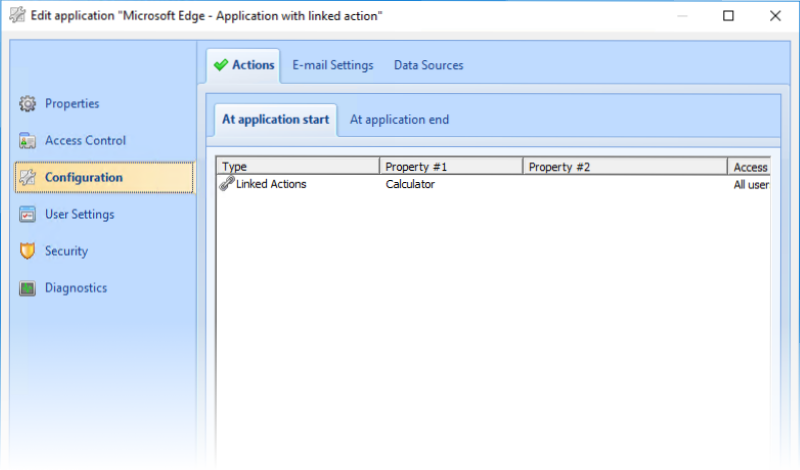Click the Property #1 column header
Screen dimensions: 800x470
click(451, 167)
